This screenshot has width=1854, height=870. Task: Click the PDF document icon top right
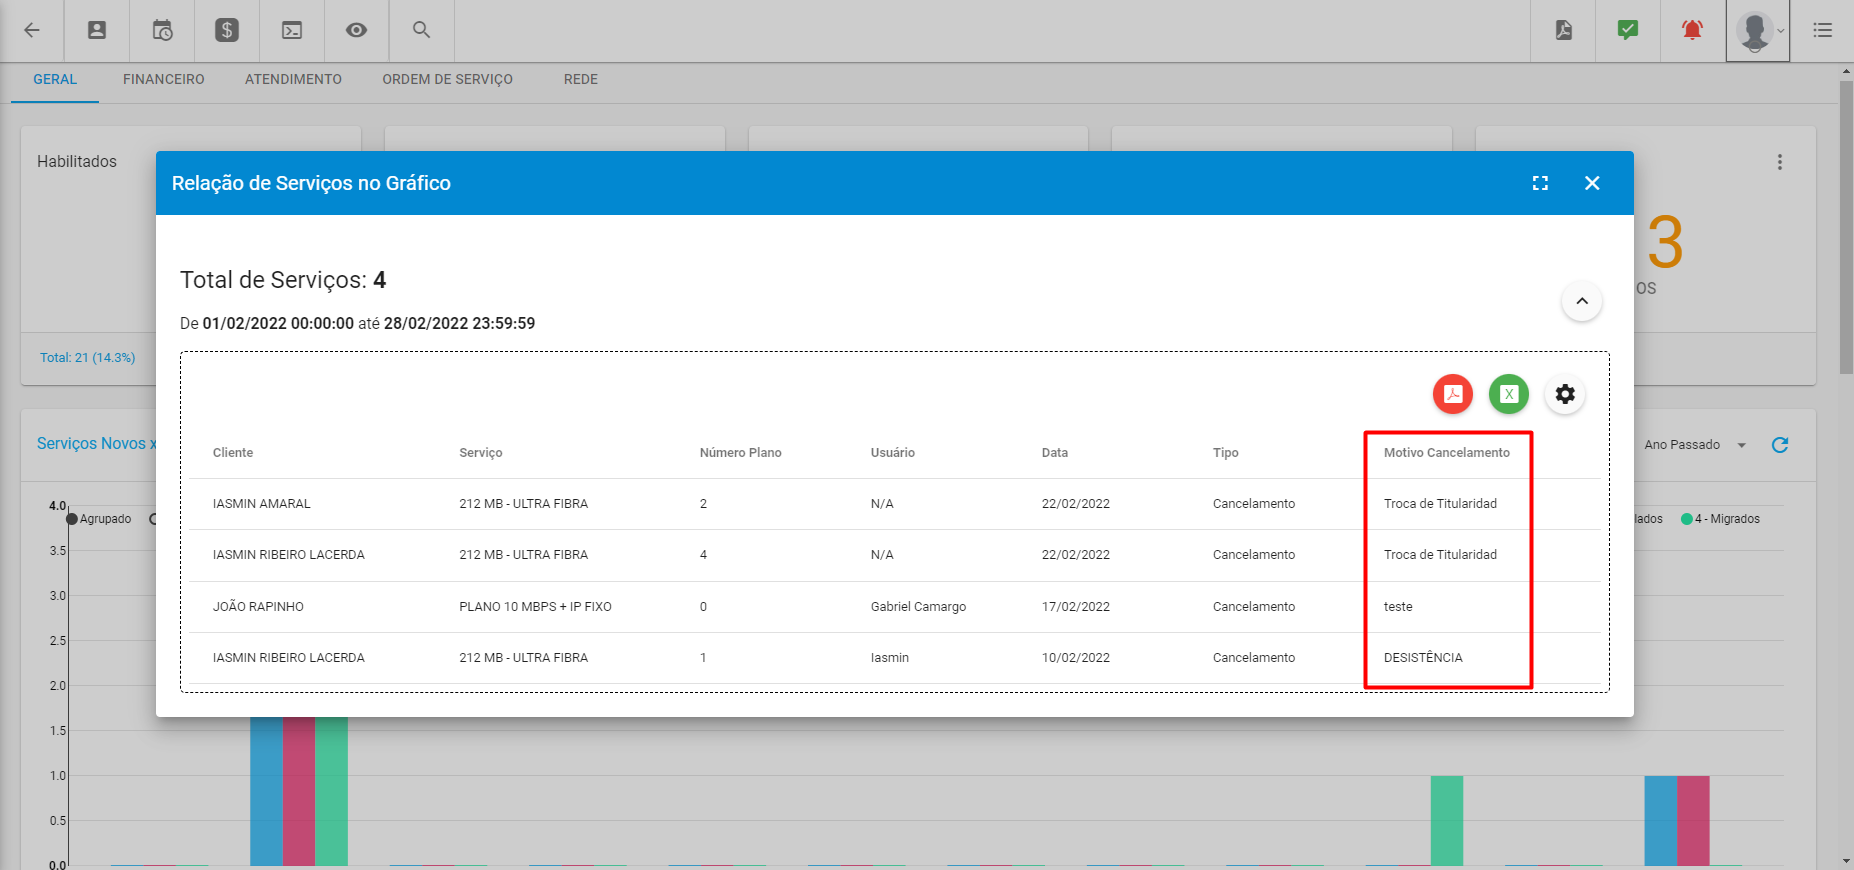[1564, 30]
